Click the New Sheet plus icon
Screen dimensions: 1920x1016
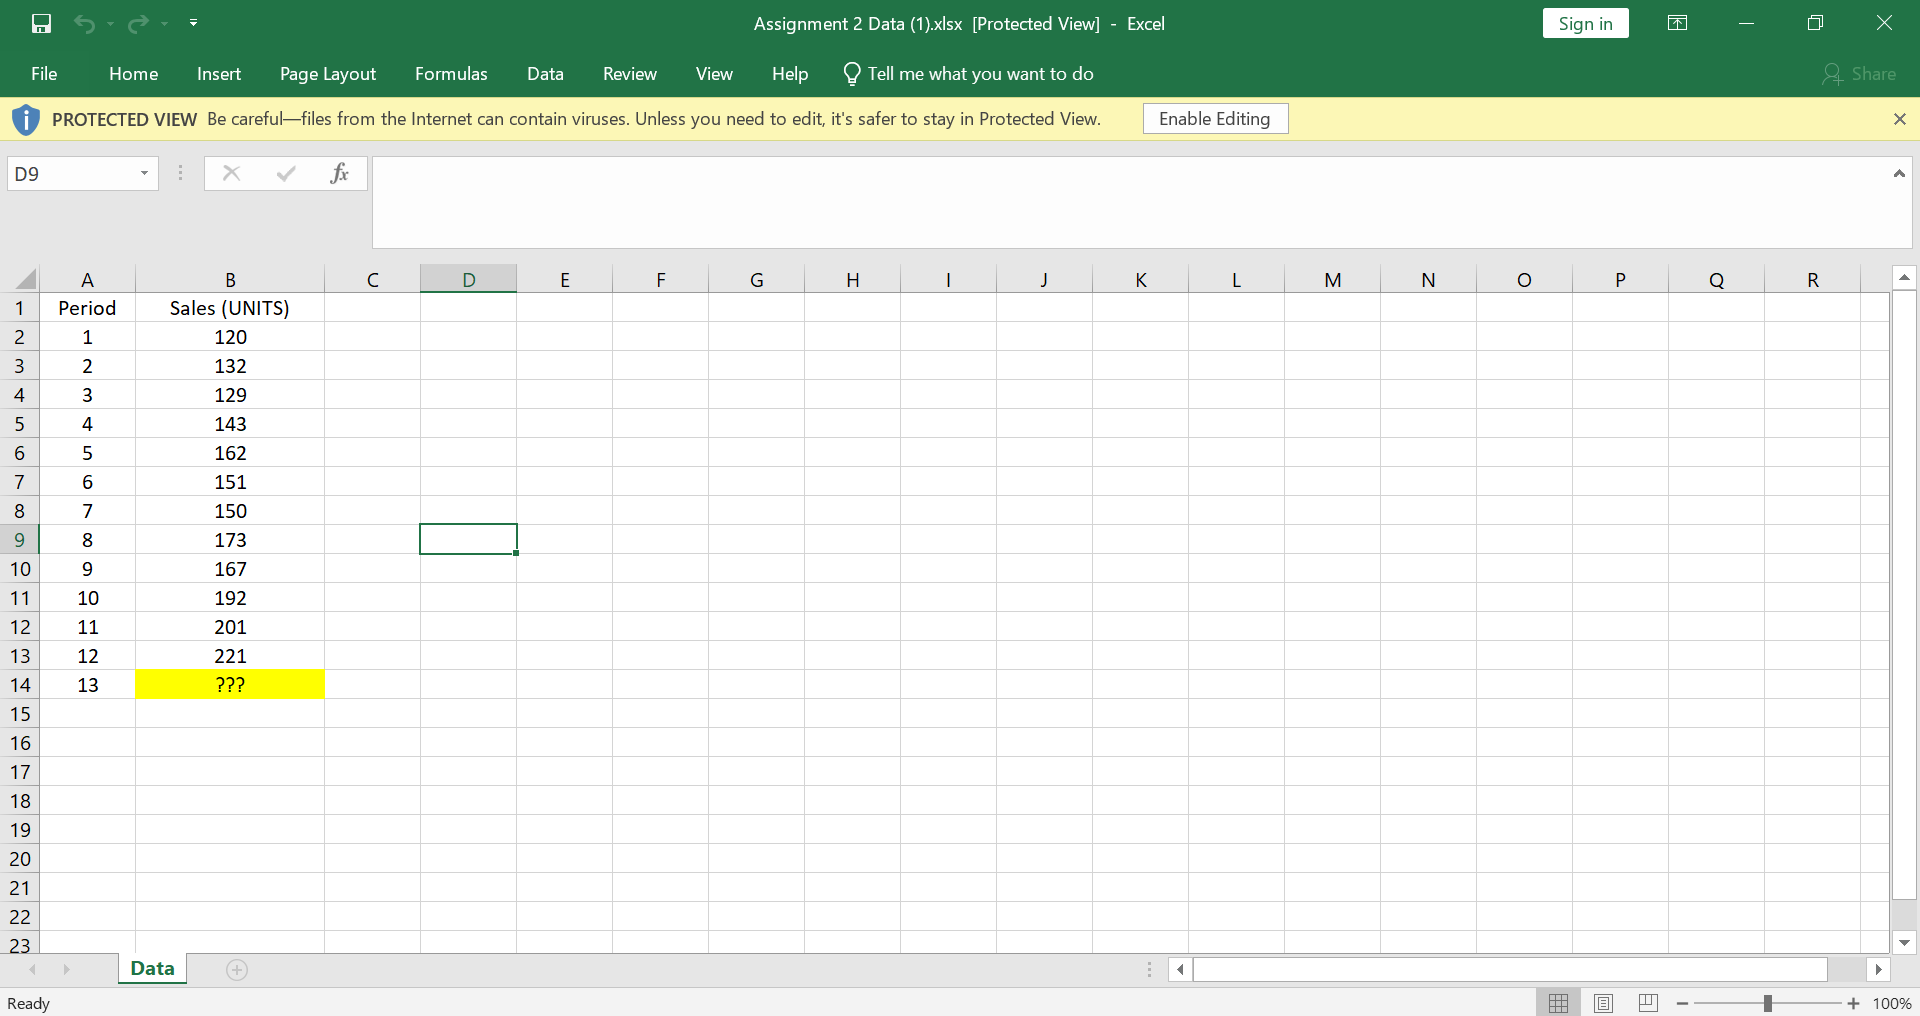(237, 969)
